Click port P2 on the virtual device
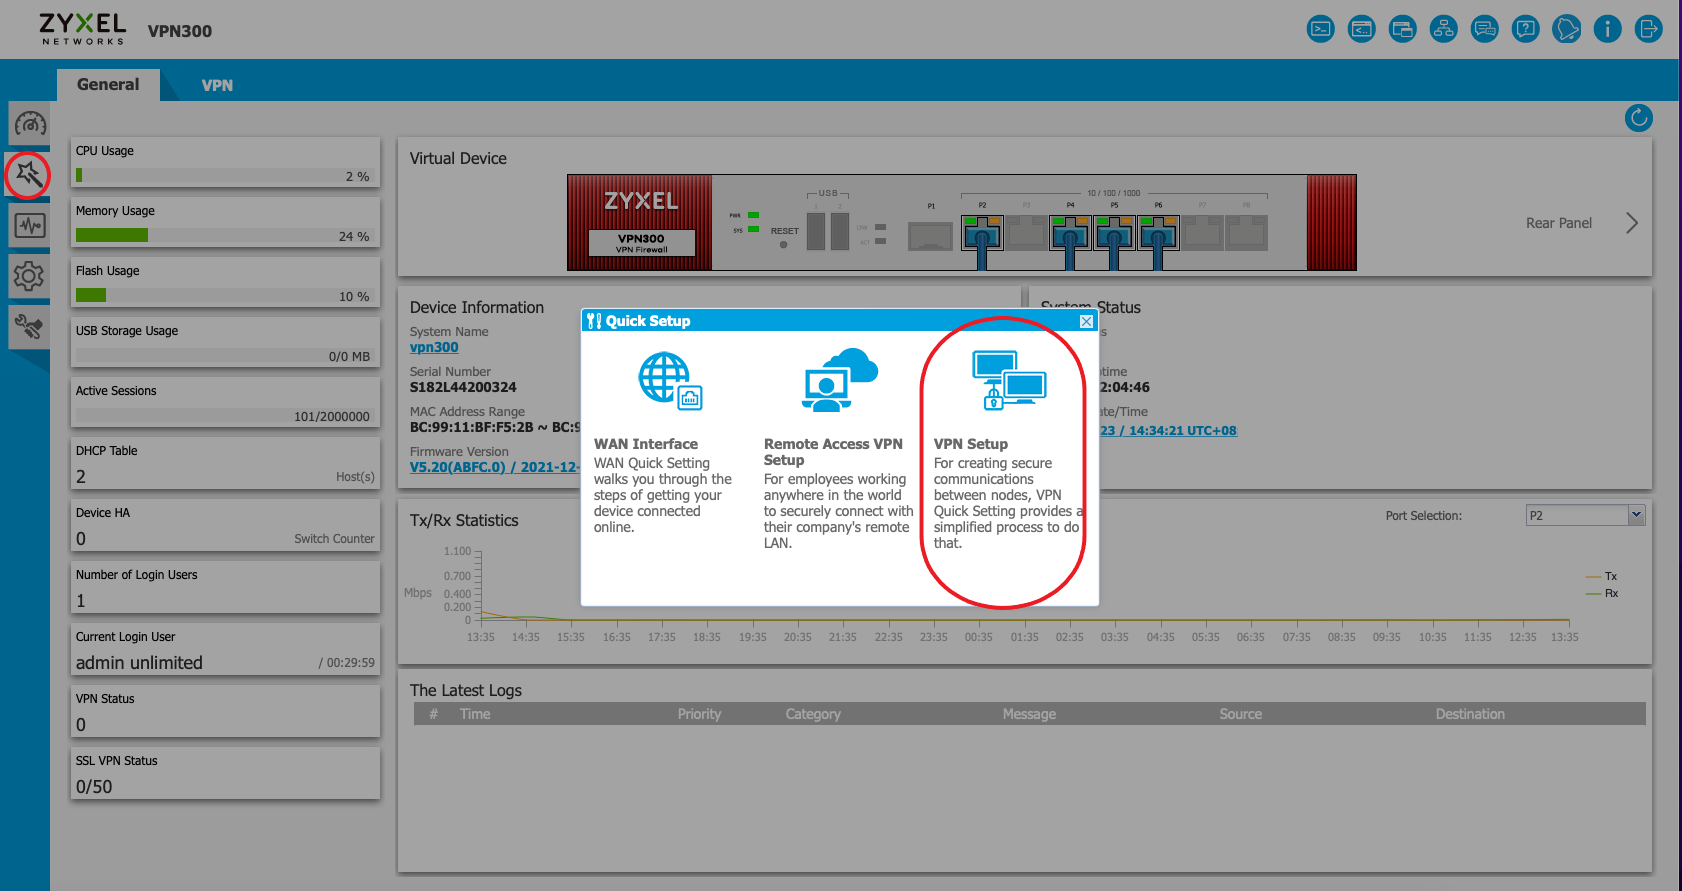 [982, 234]
